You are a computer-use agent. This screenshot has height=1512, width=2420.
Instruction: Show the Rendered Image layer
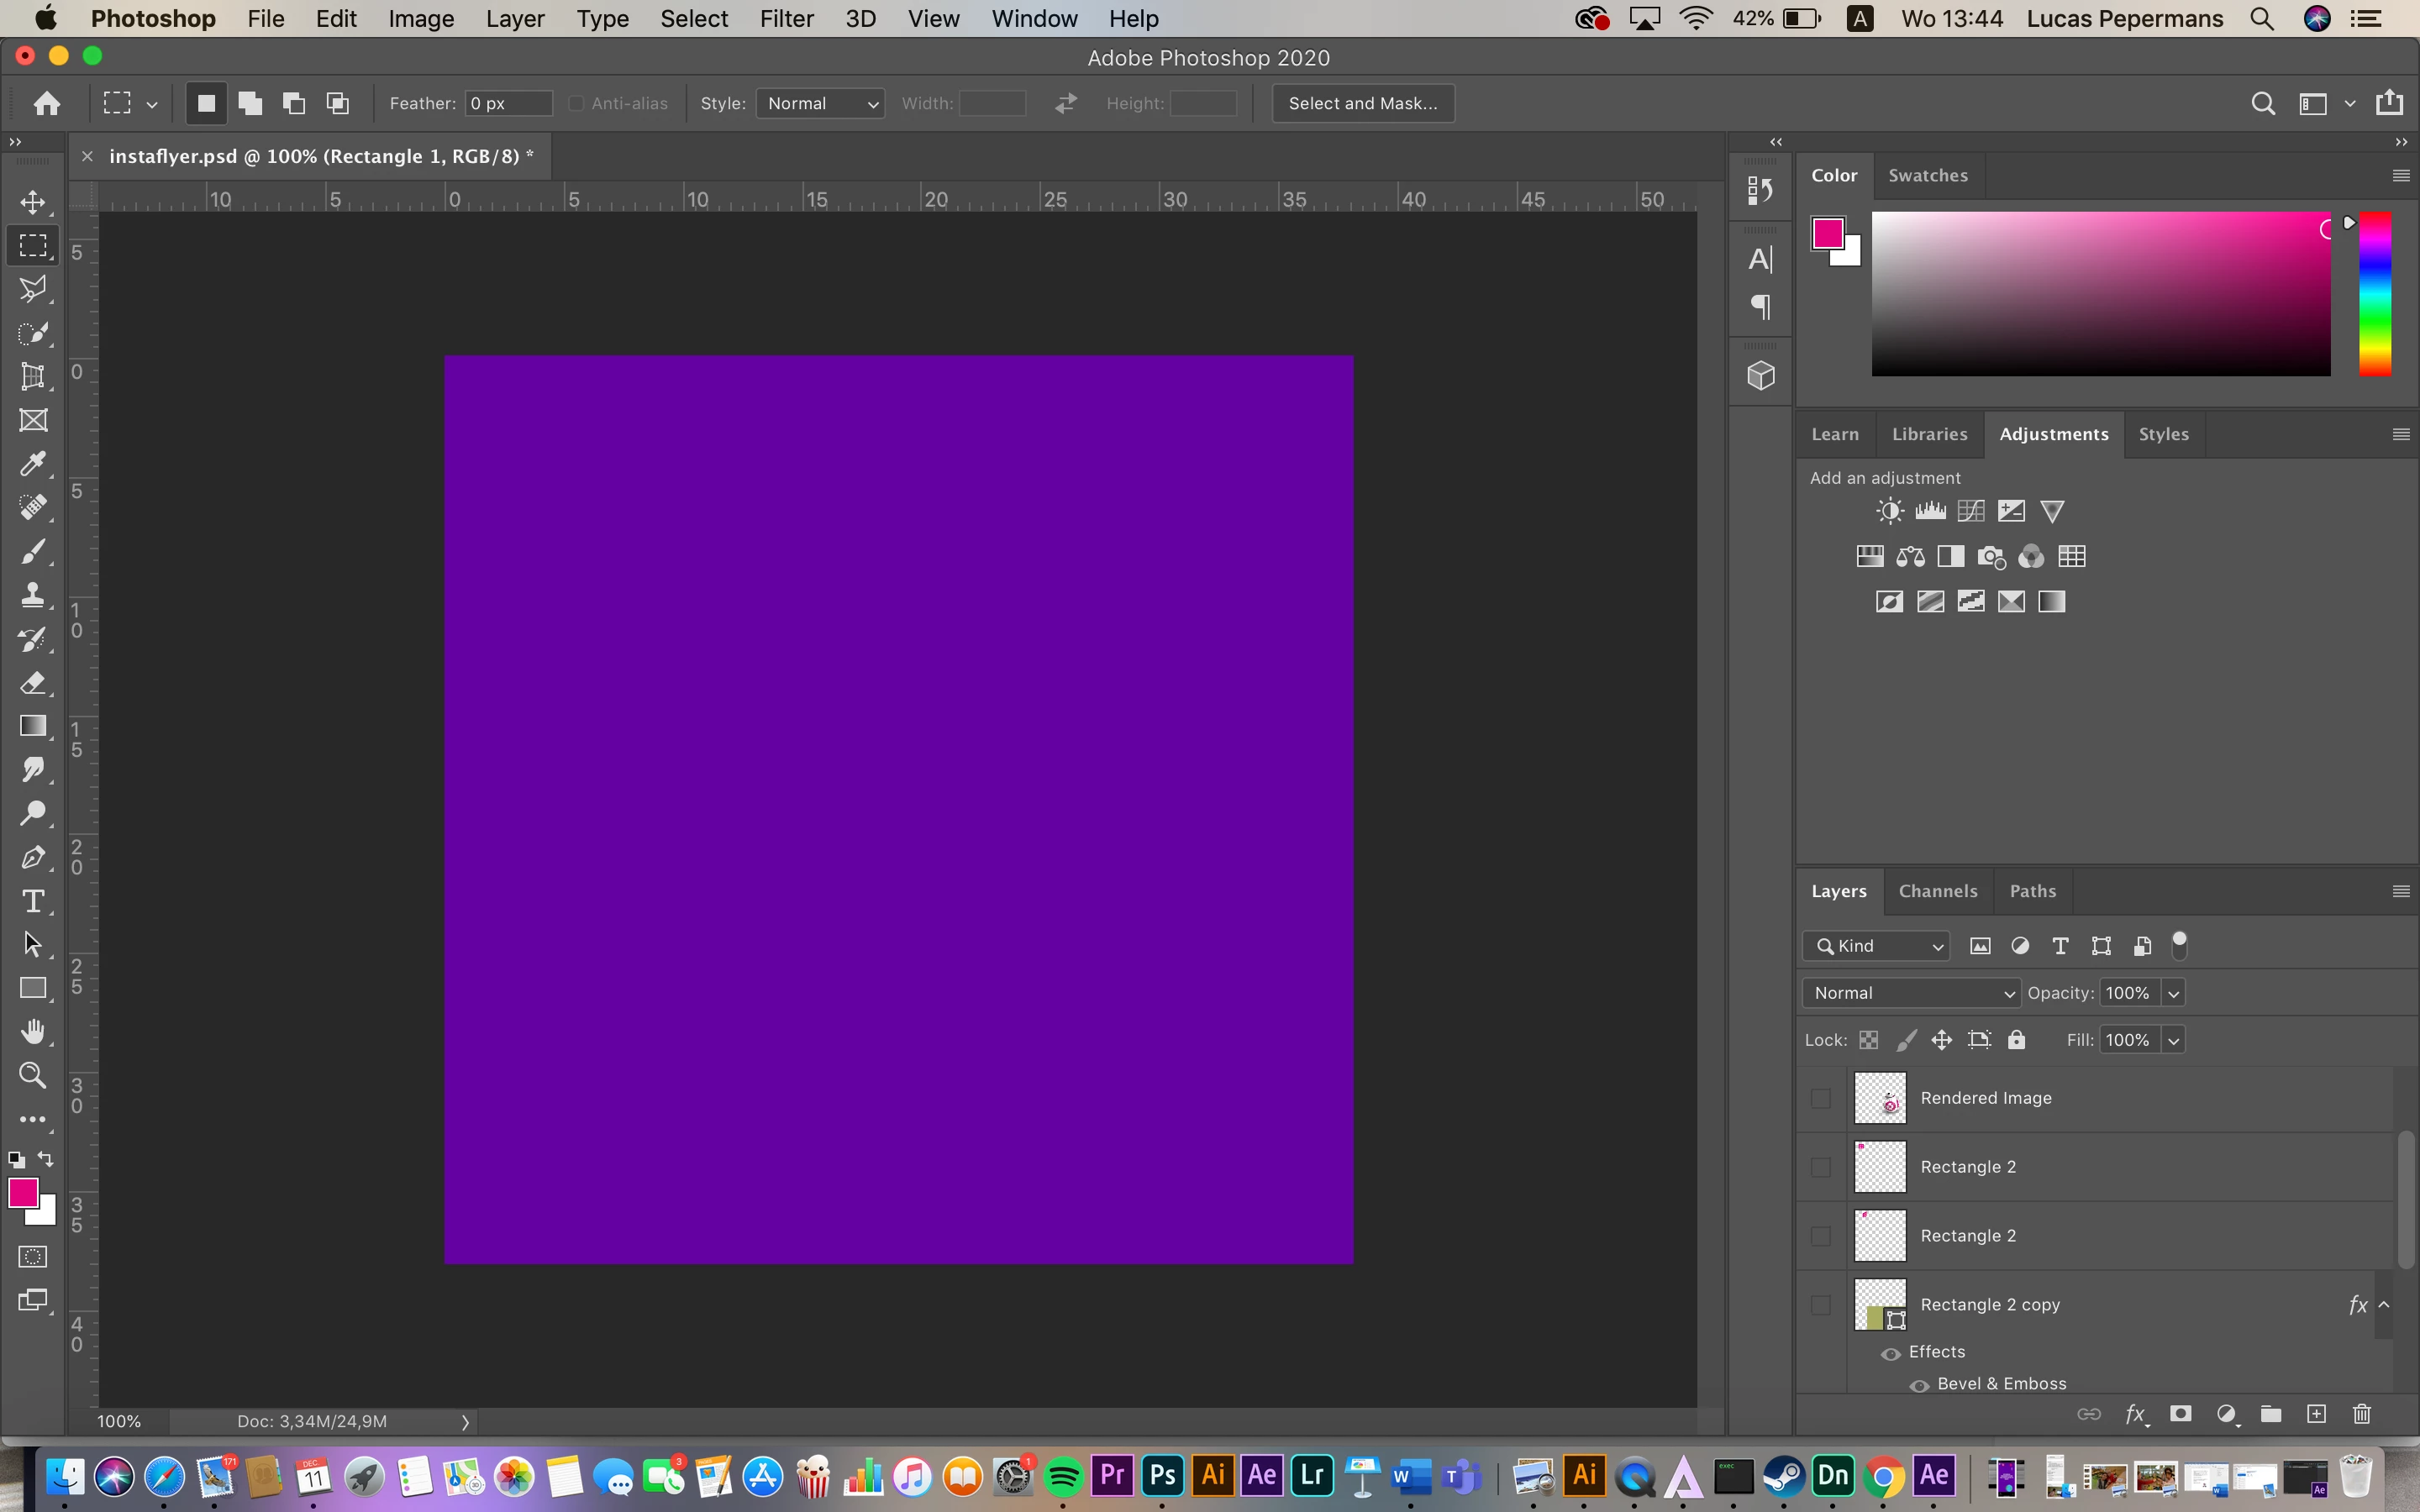click(x=1820, y=1098)
